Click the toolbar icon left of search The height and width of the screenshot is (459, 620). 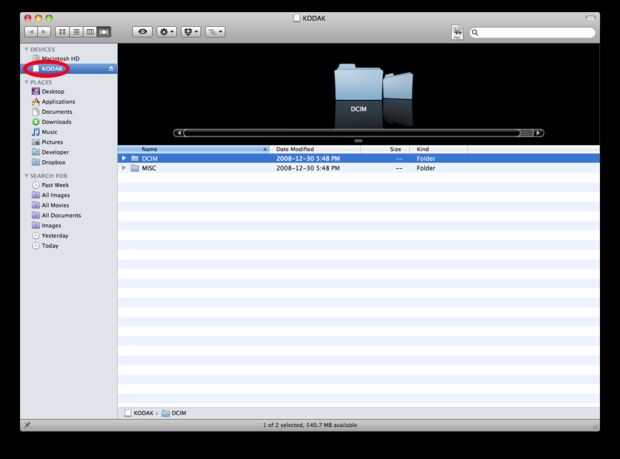click(x=457, y=32)
